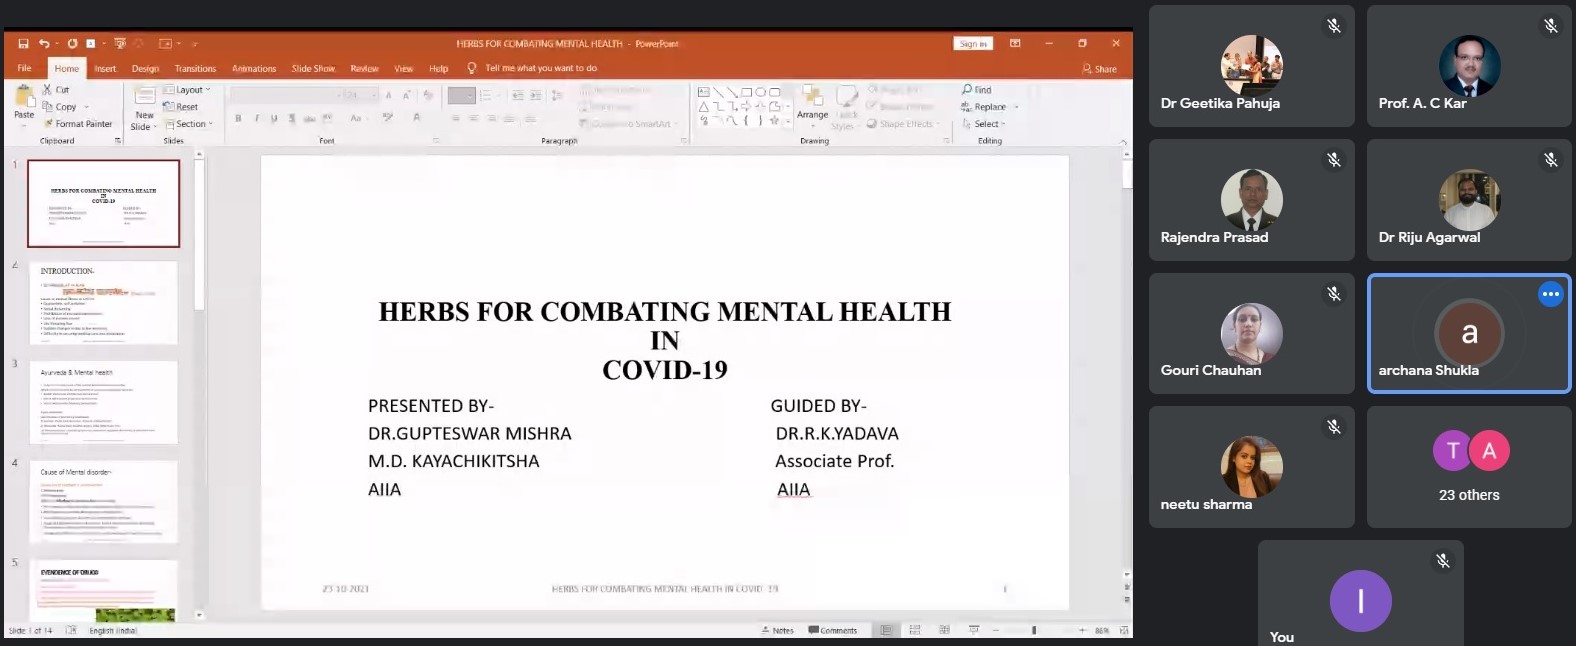Open the 23 others participants tile

[1469, 467]
